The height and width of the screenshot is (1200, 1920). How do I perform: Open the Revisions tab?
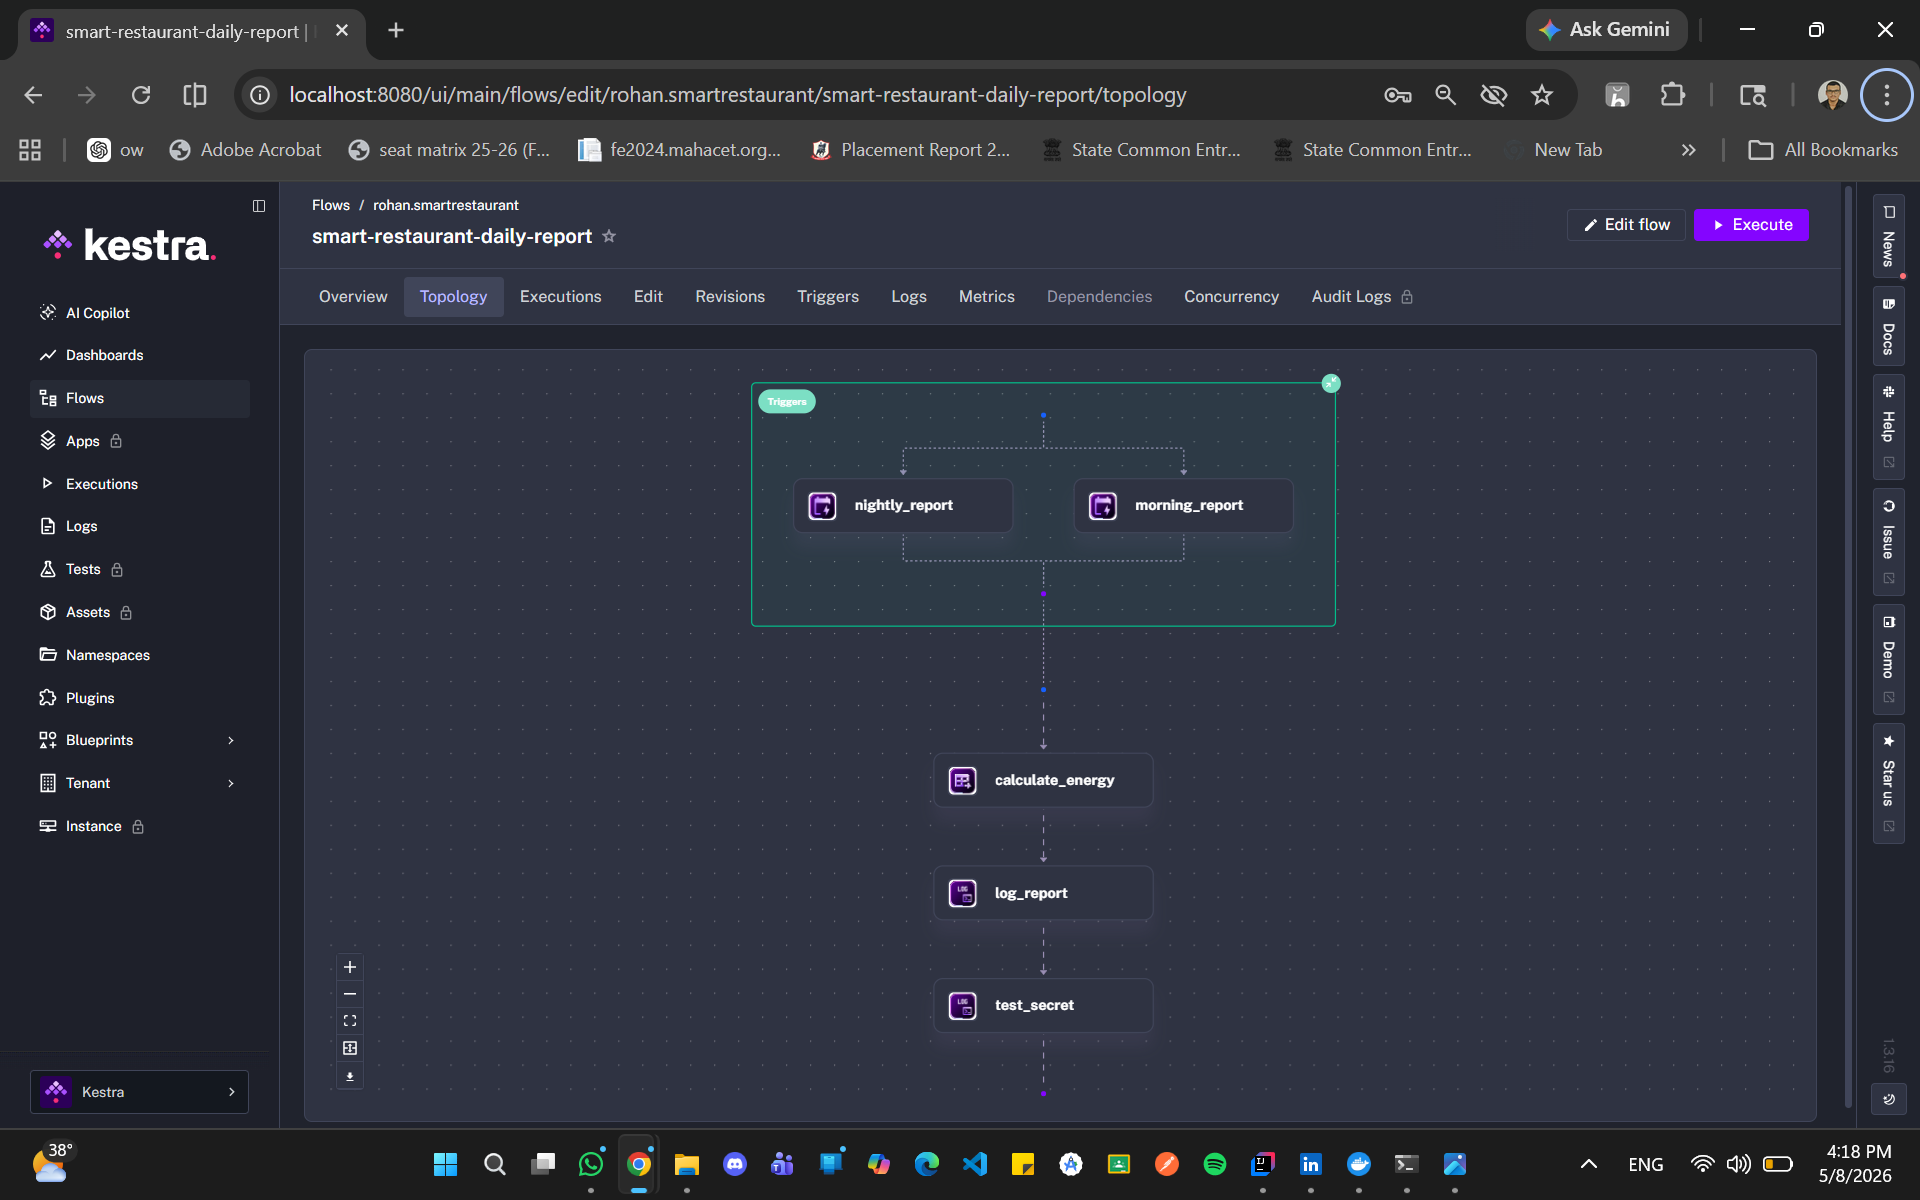pyautogui.click(x=730, y=297)
